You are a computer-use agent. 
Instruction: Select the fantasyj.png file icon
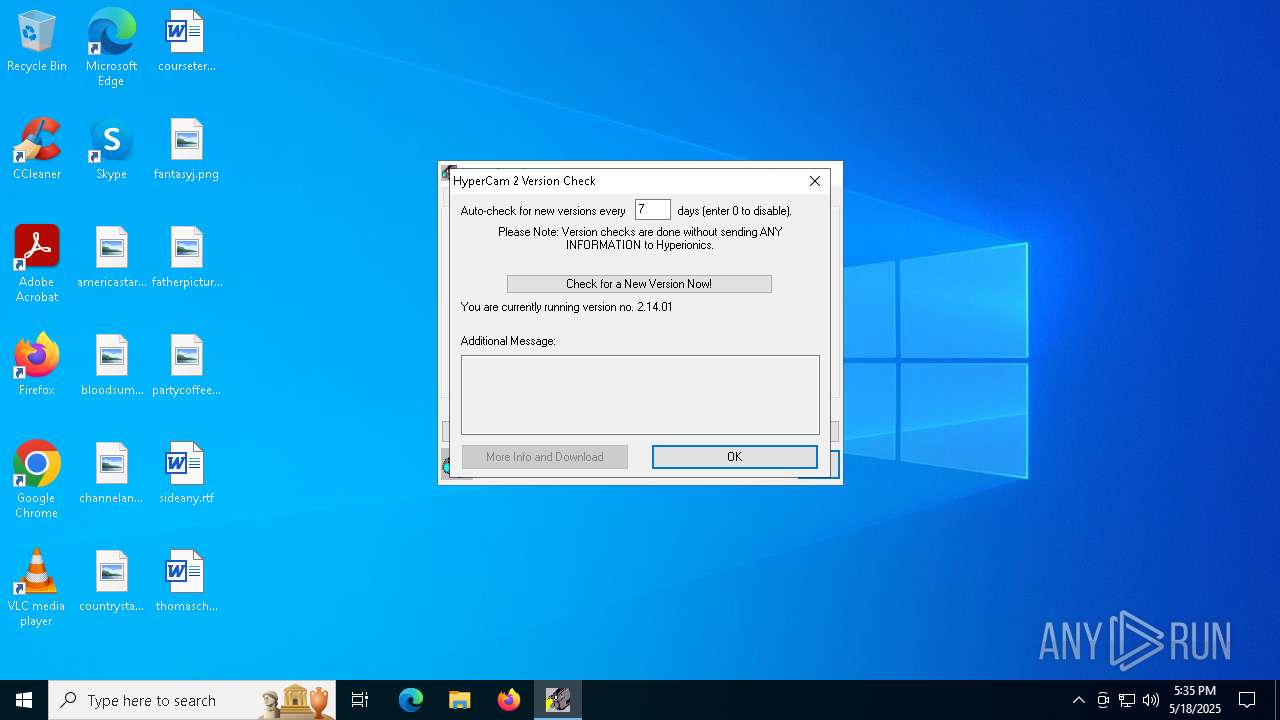click(186, 150)
